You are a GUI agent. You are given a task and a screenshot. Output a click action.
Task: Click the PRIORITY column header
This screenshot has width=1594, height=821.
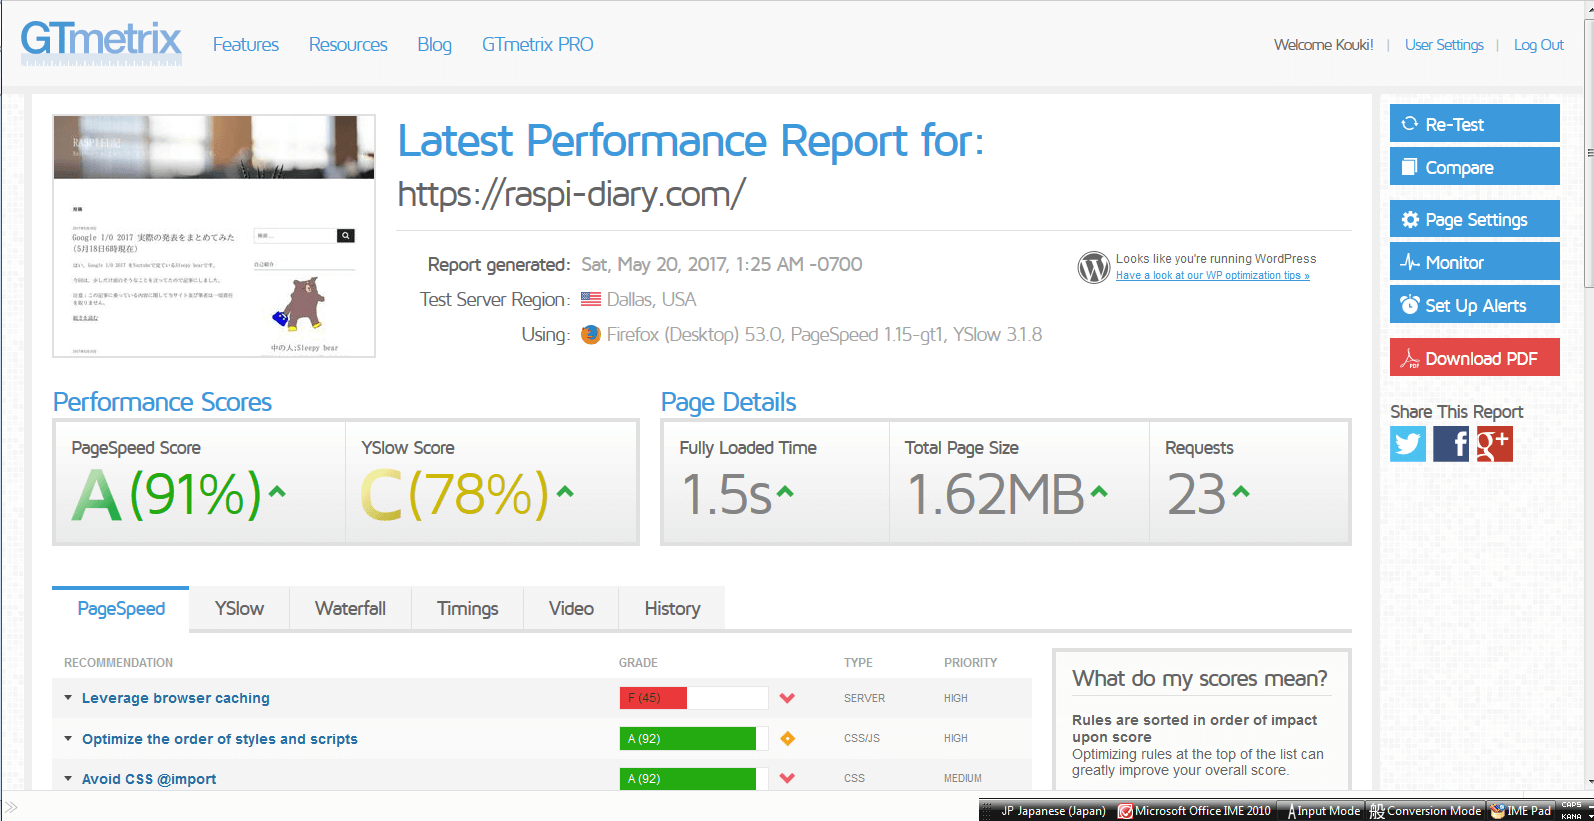pos(970,663)
